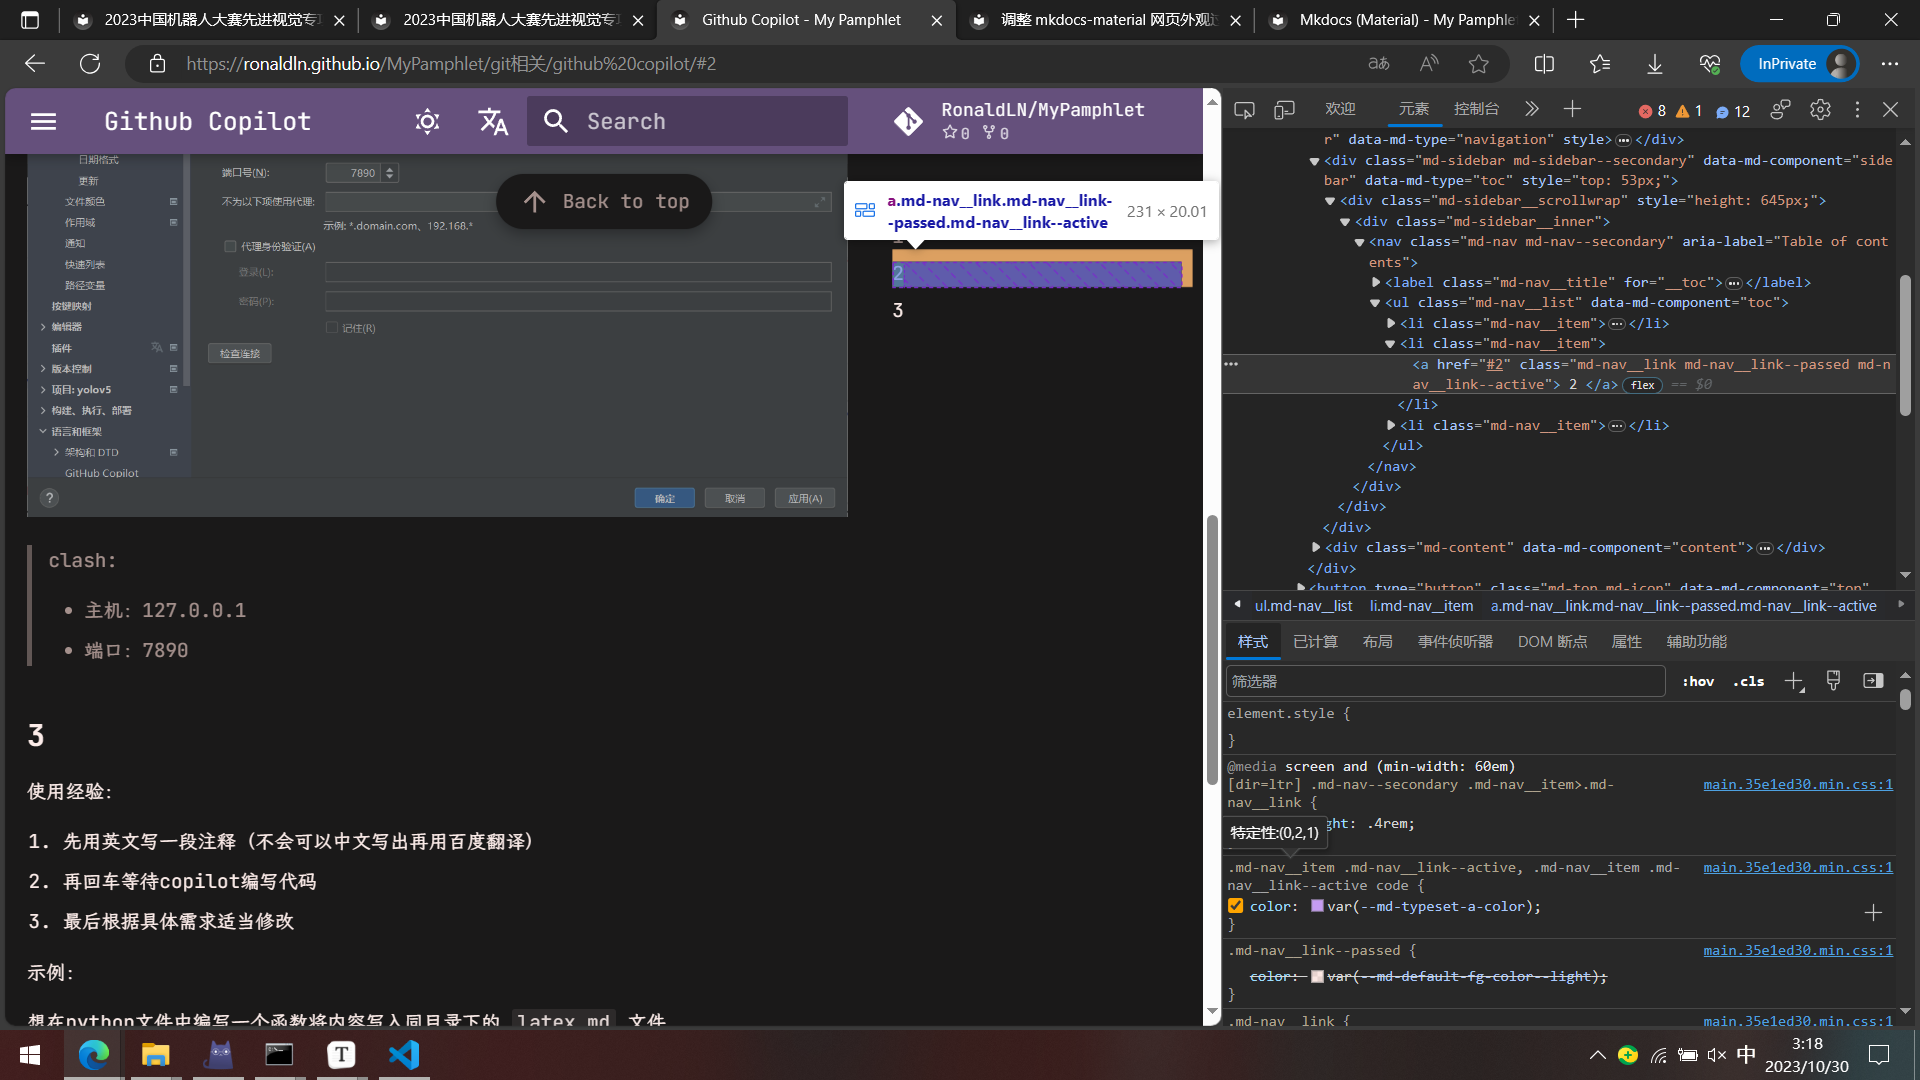
Task: Add this page to favorites star
Action: (x=1479, y=64)
